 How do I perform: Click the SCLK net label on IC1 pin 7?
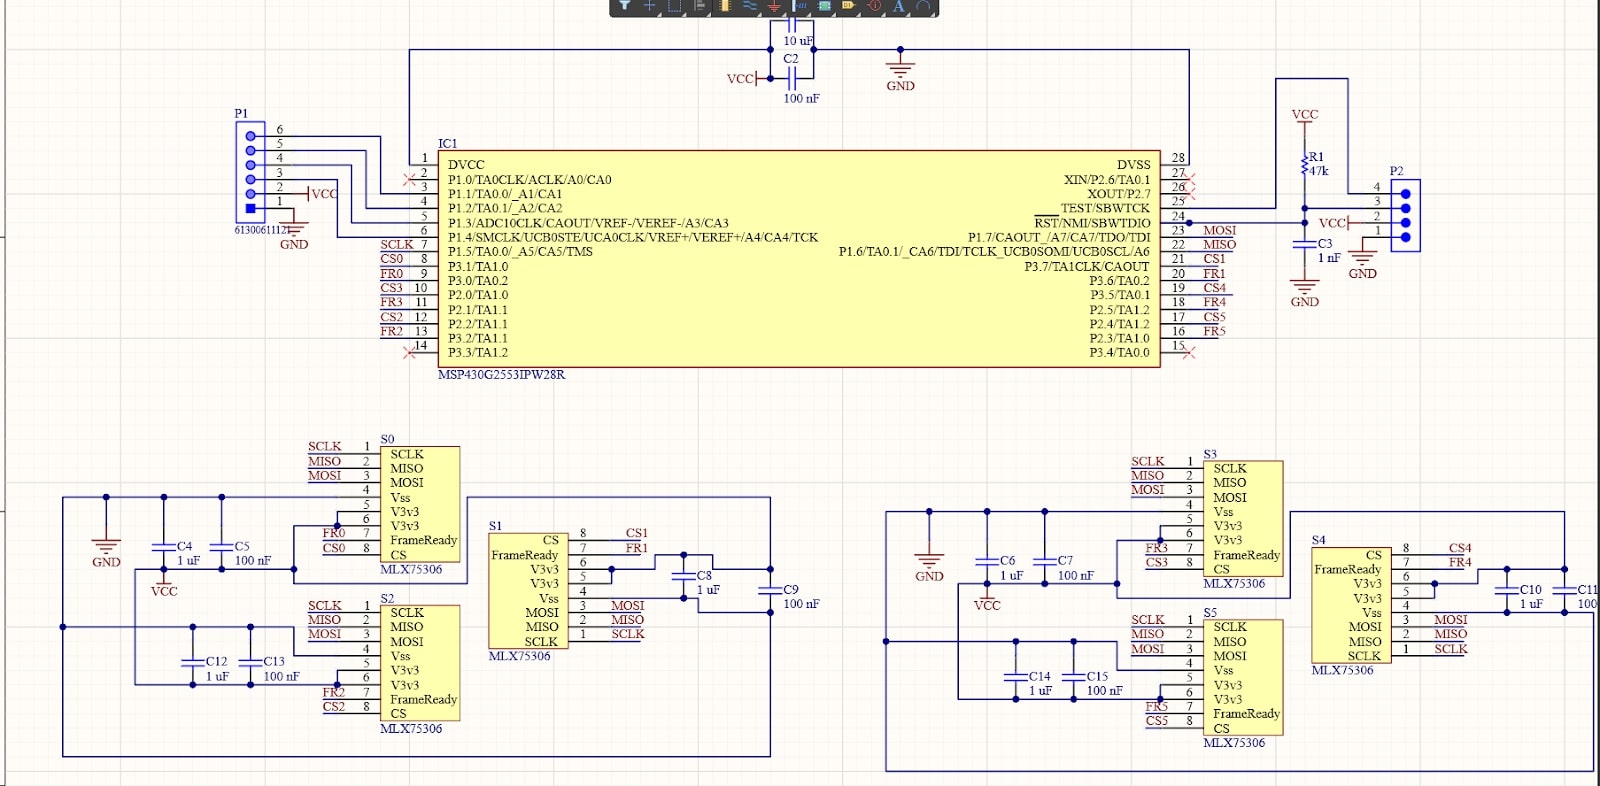[396, 244]
